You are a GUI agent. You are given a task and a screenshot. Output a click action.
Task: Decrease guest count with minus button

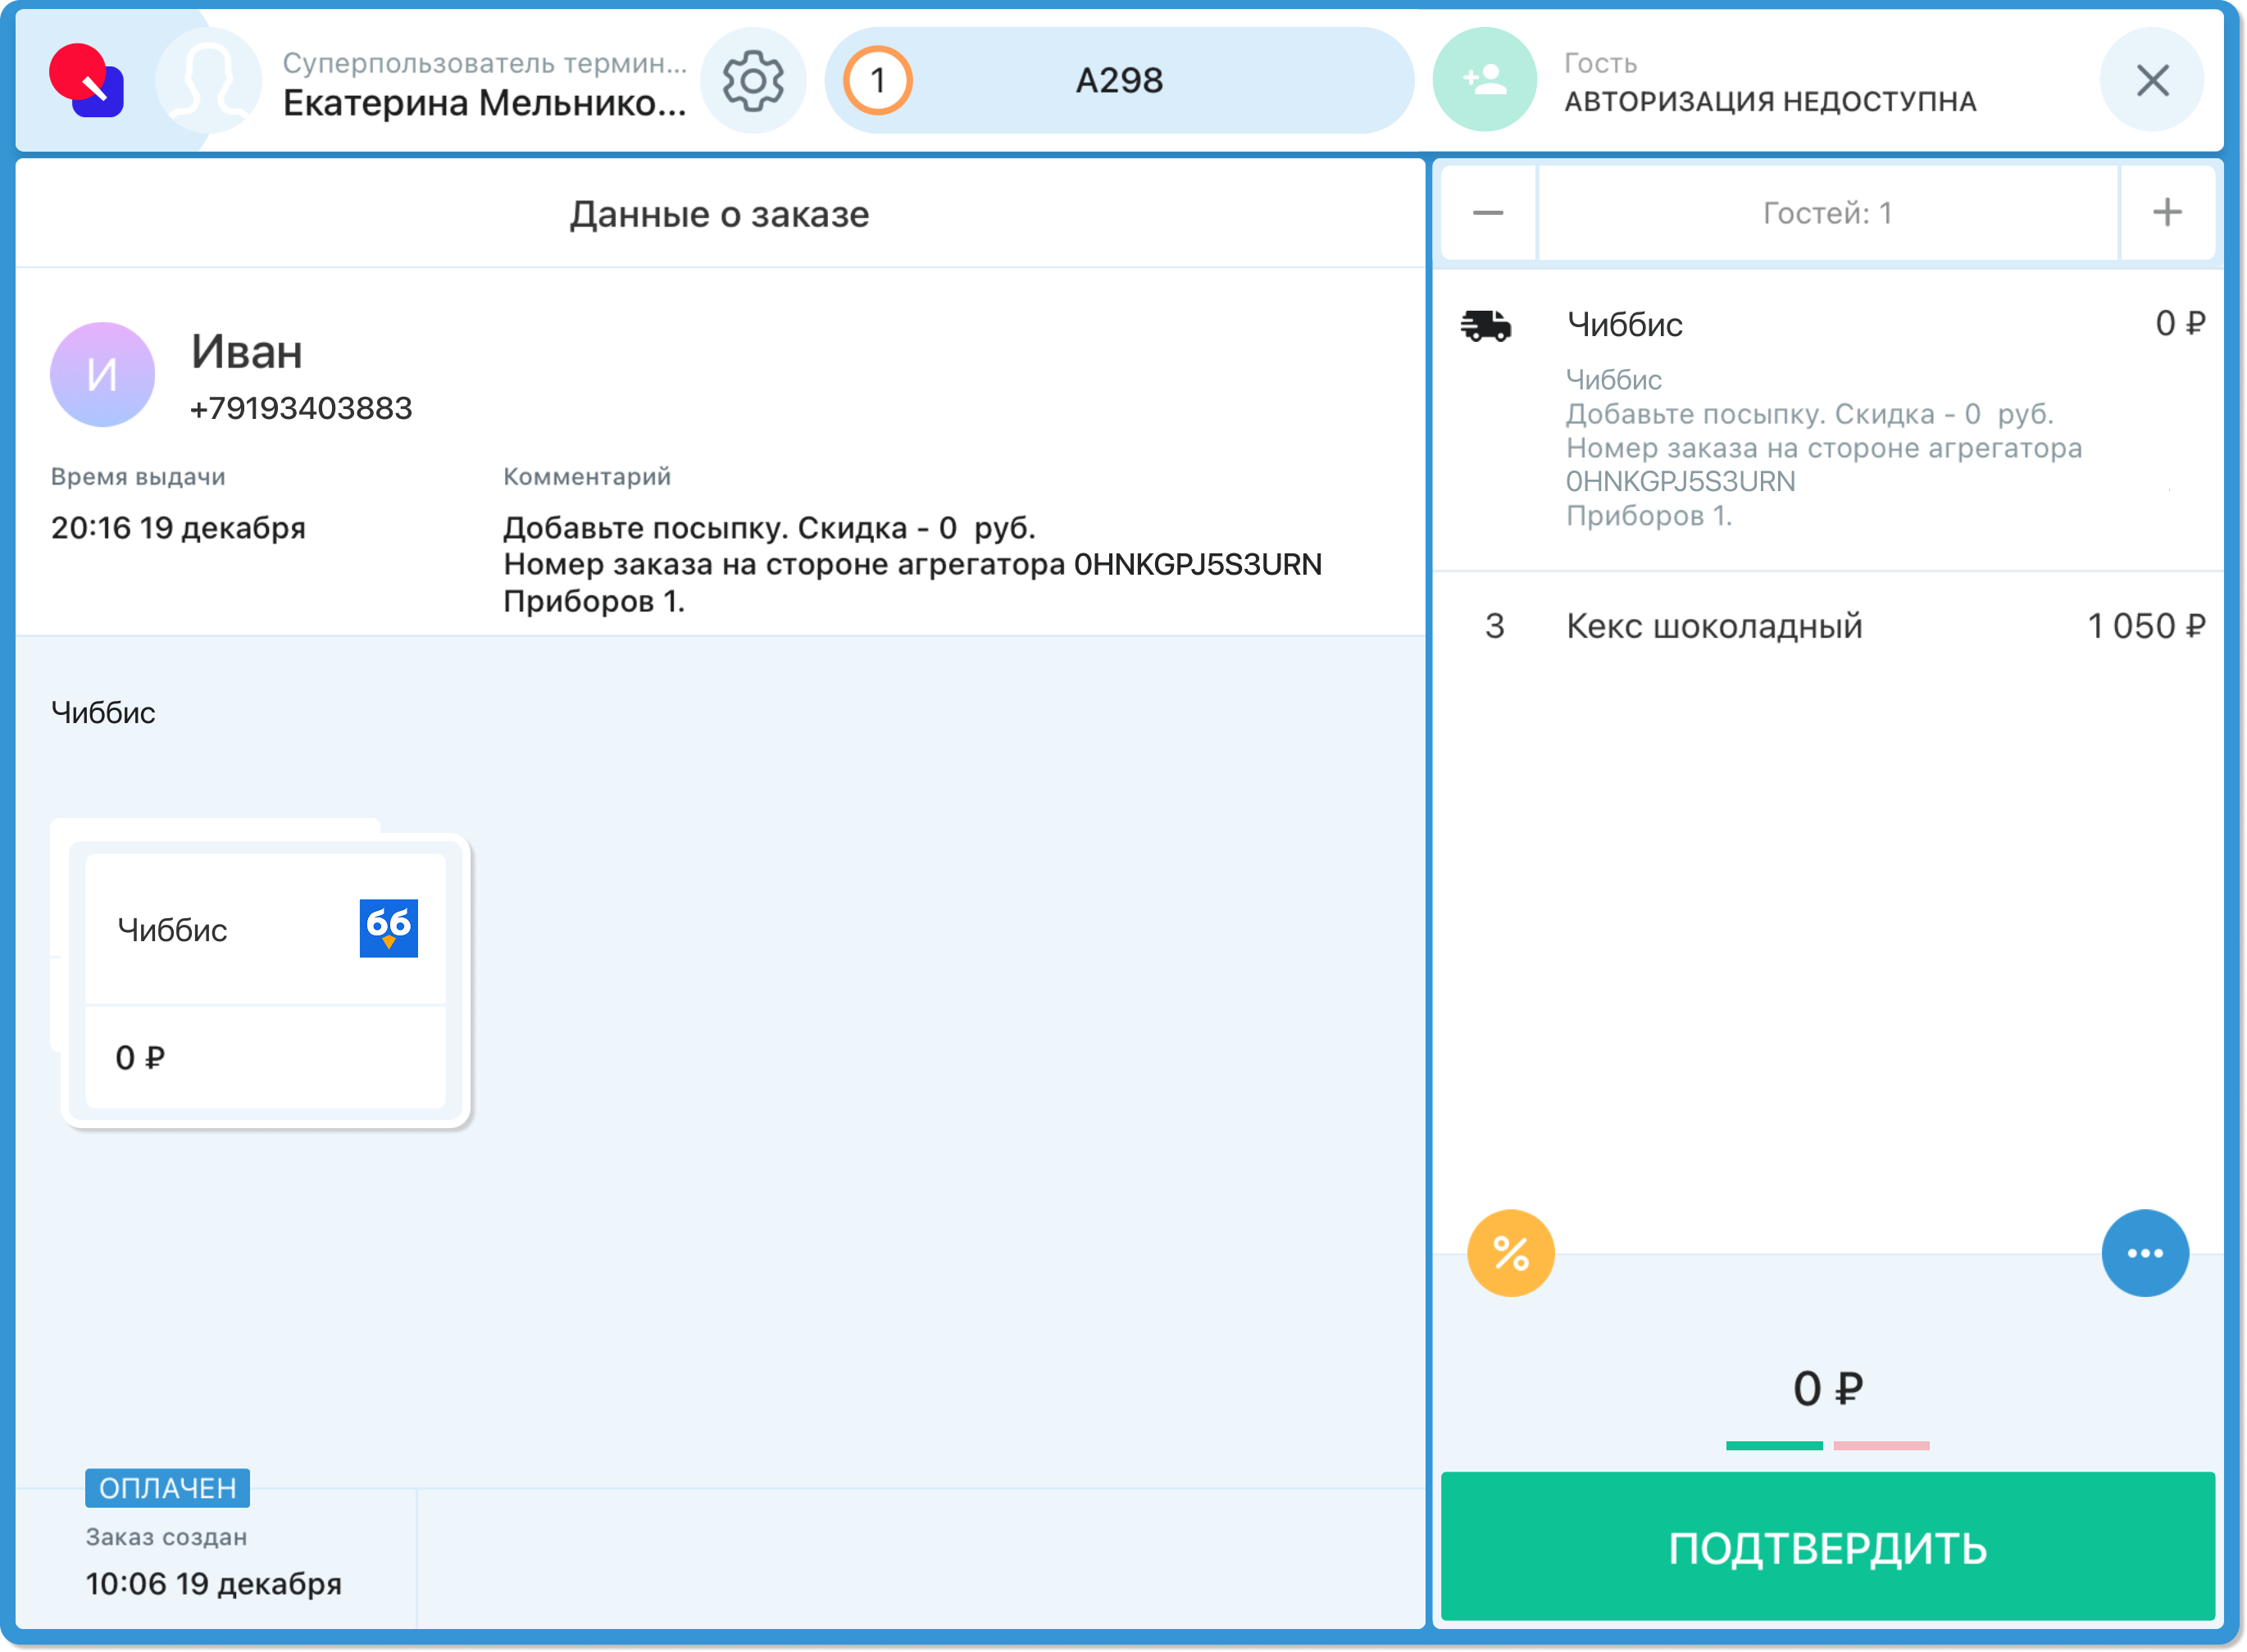(x=1487, y=213)
